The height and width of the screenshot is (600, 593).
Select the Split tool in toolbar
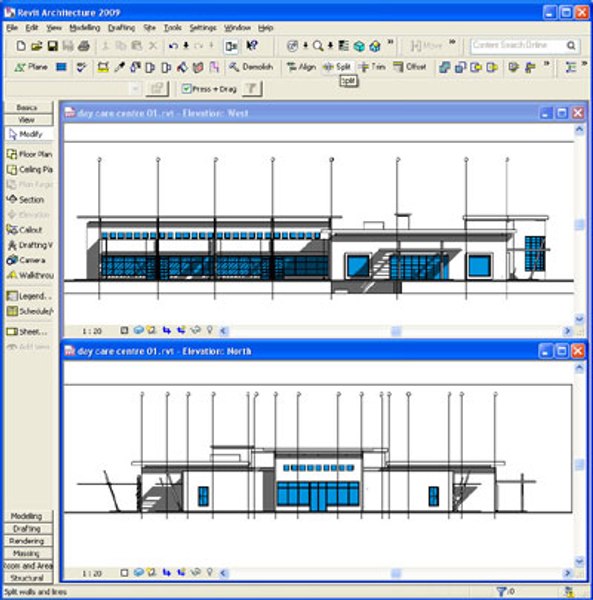[x=337, y=67]
